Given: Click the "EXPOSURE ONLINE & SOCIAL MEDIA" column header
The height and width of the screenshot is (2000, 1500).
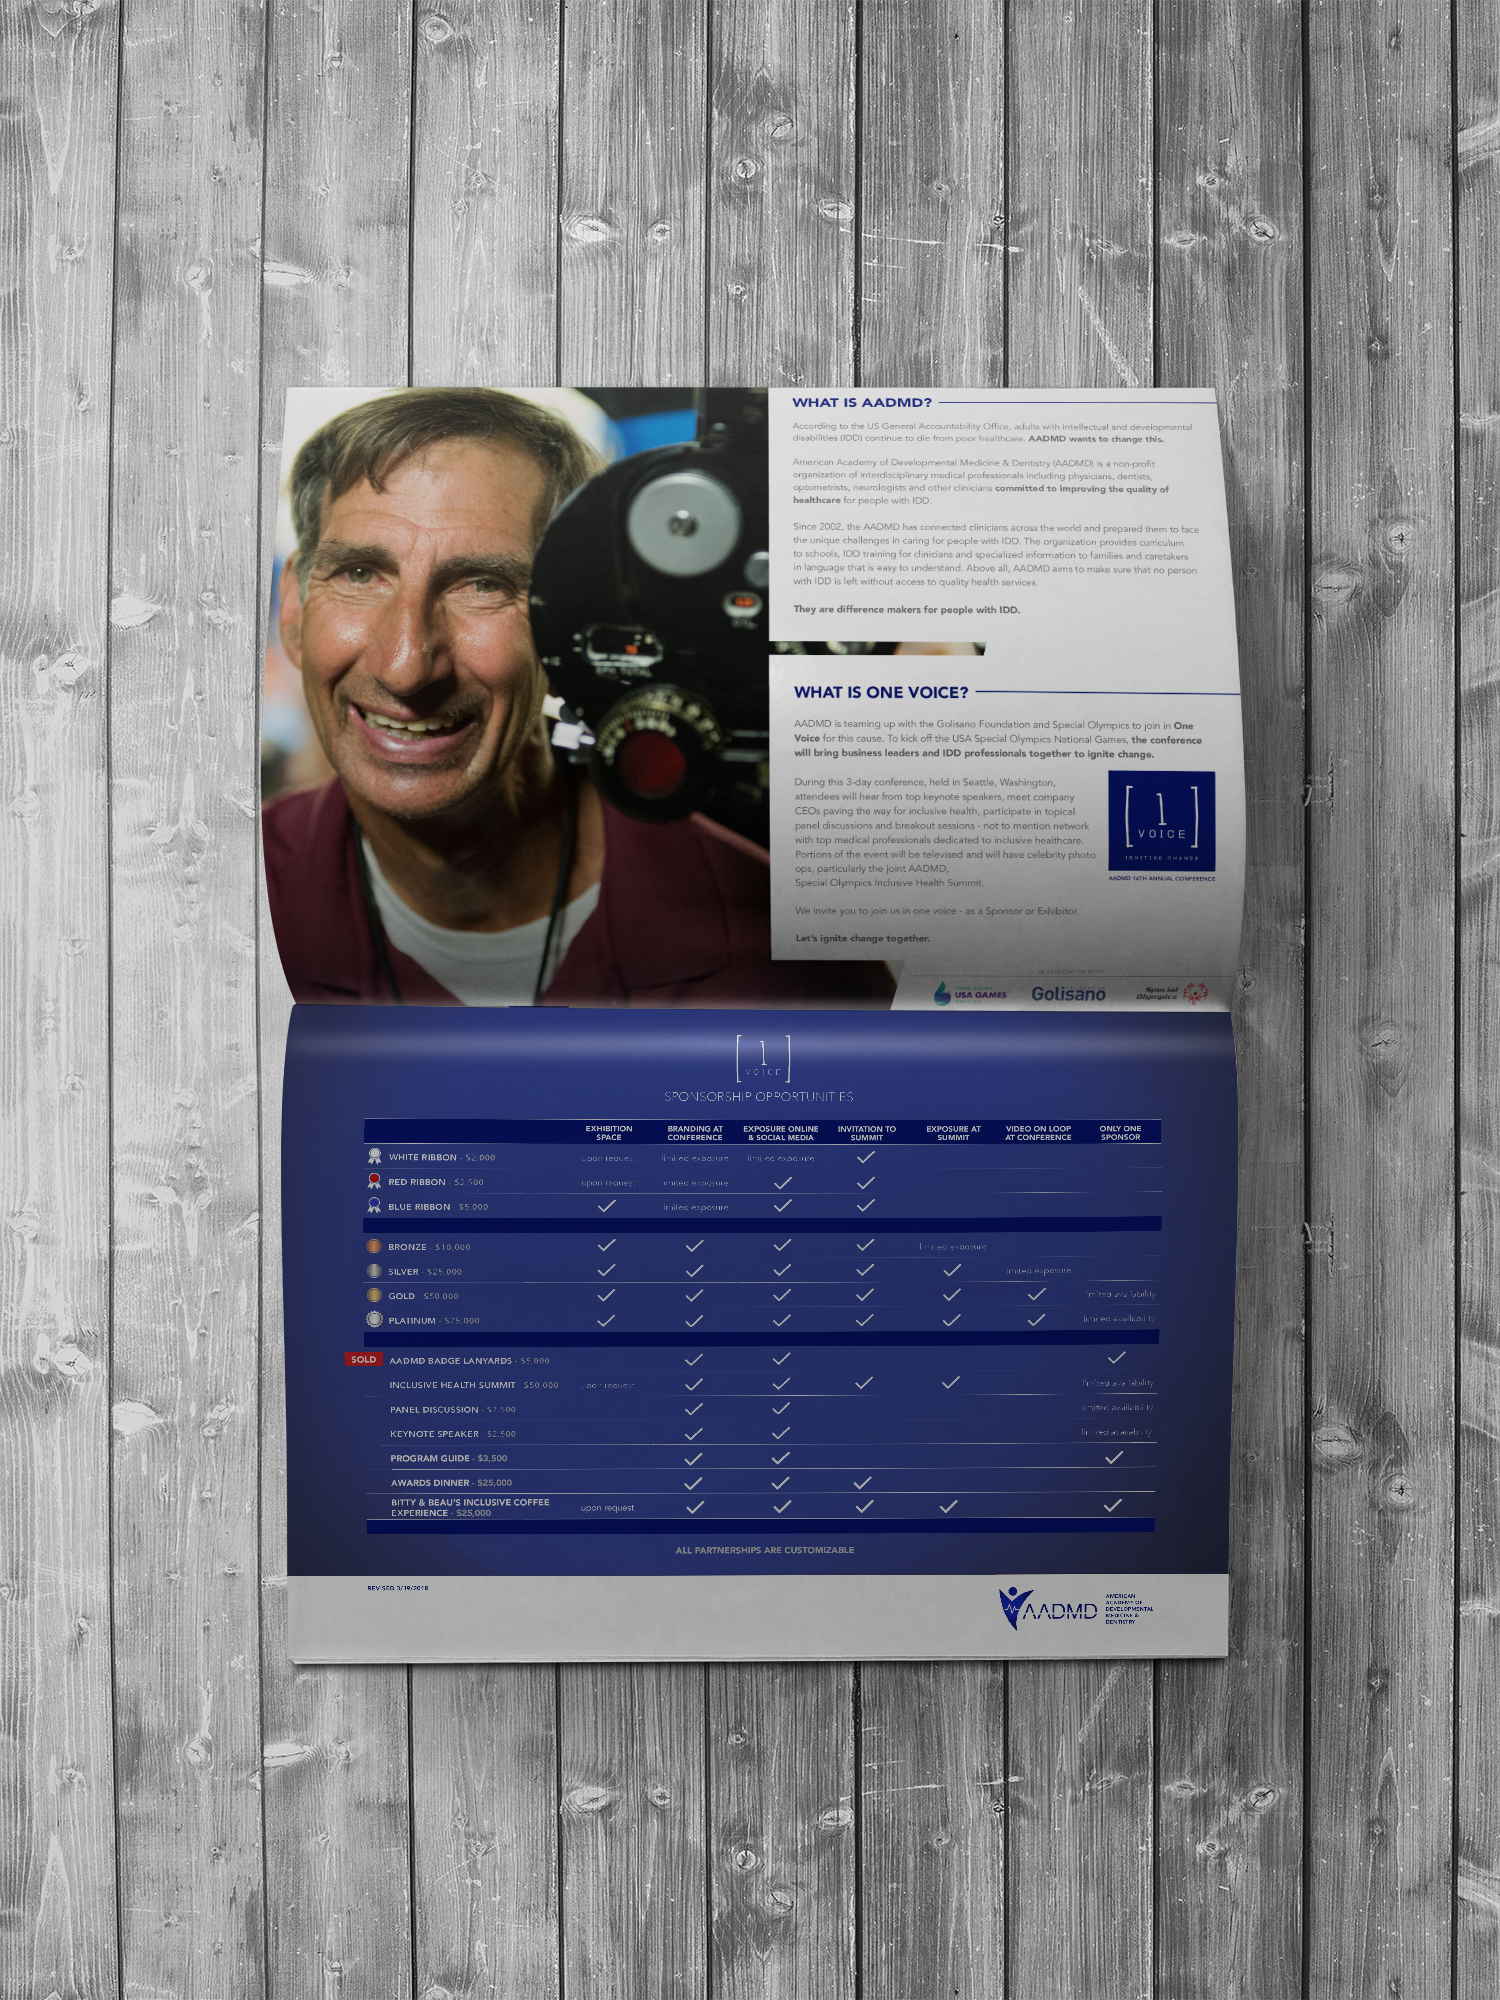Looking at the screenshot, I should pos(781,1133).
